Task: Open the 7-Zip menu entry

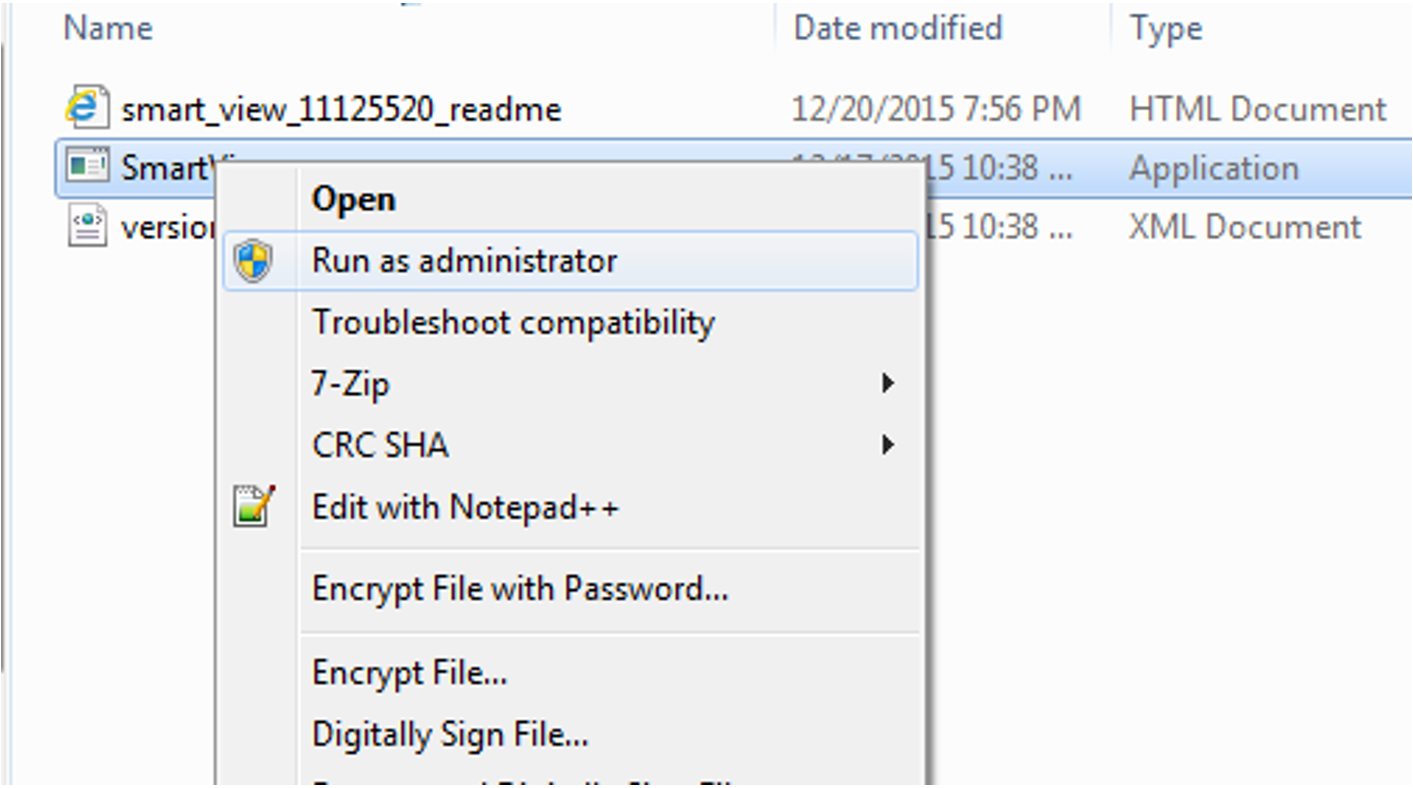Action: click(x=351, y=384)
